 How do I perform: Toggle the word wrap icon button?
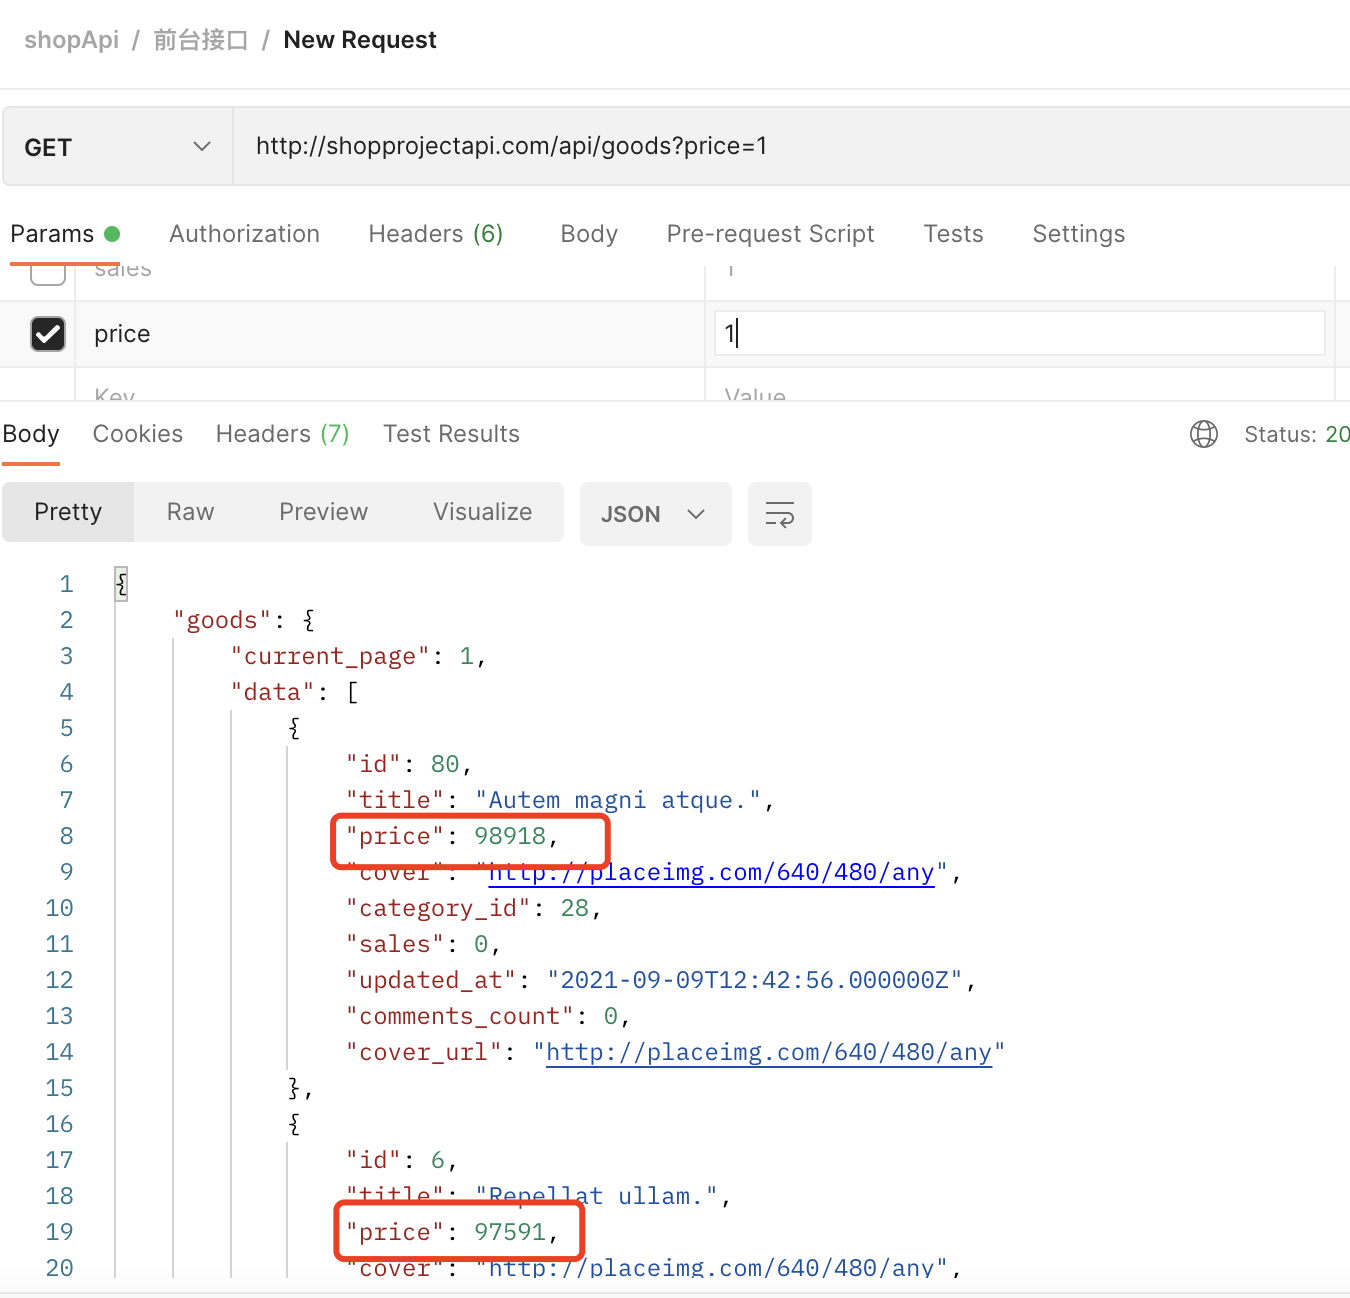pos(780,514)
